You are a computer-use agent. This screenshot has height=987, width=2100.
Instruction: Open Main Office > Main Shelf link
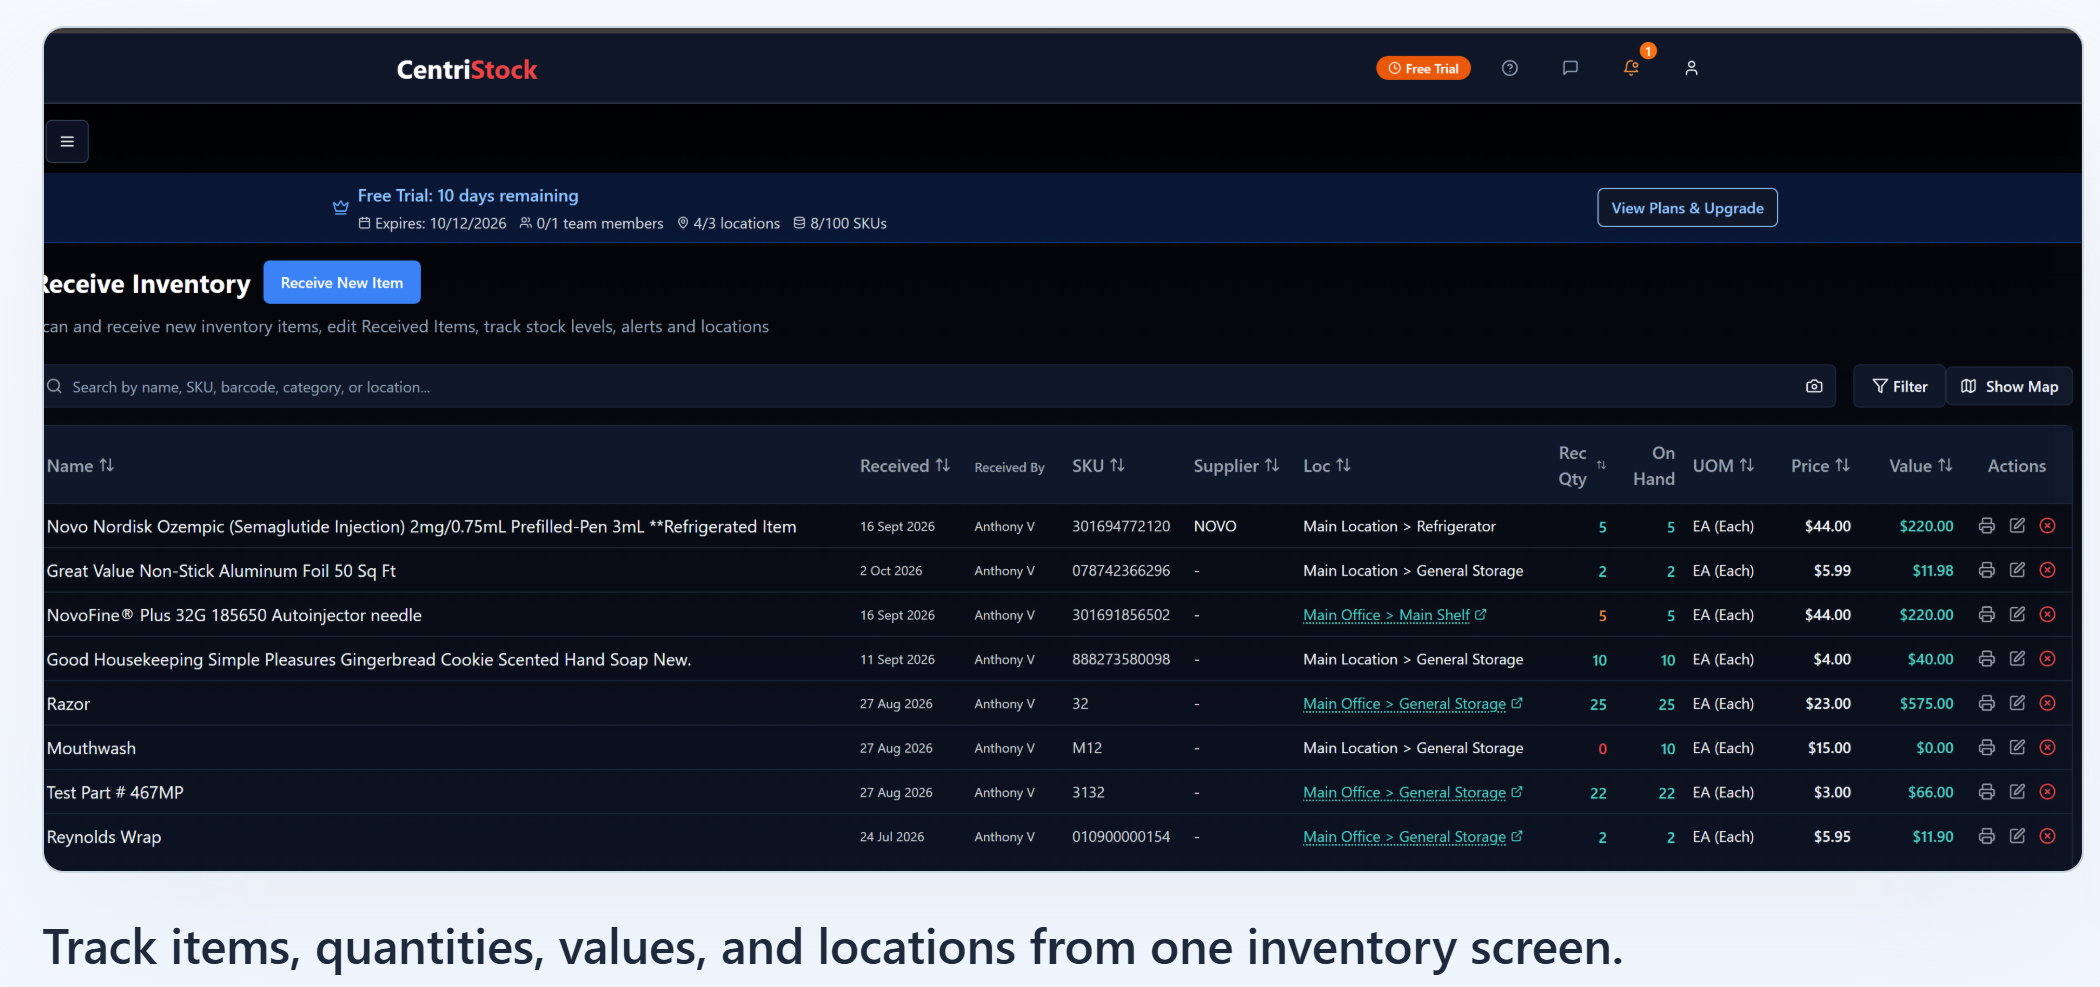tap(1394, 615)
